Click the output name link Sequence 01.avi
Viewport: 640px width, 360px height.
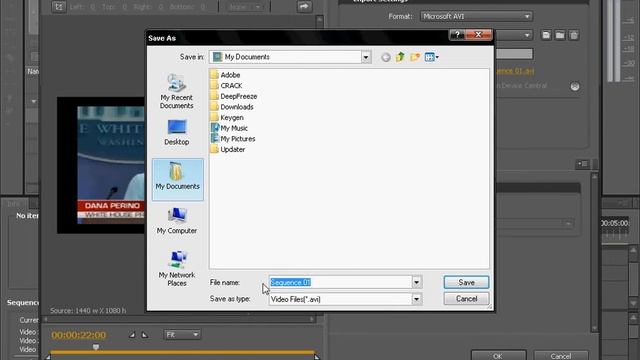[x=514, y=71]
